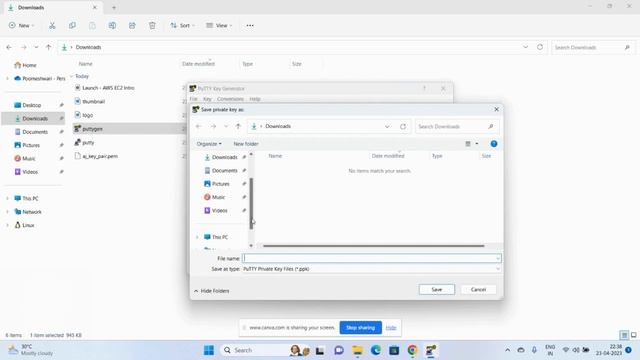Viewport: 640px width, 360px height.
Task: Select thumbnail file in Explorer list
Action: click(x=93, y=102)
